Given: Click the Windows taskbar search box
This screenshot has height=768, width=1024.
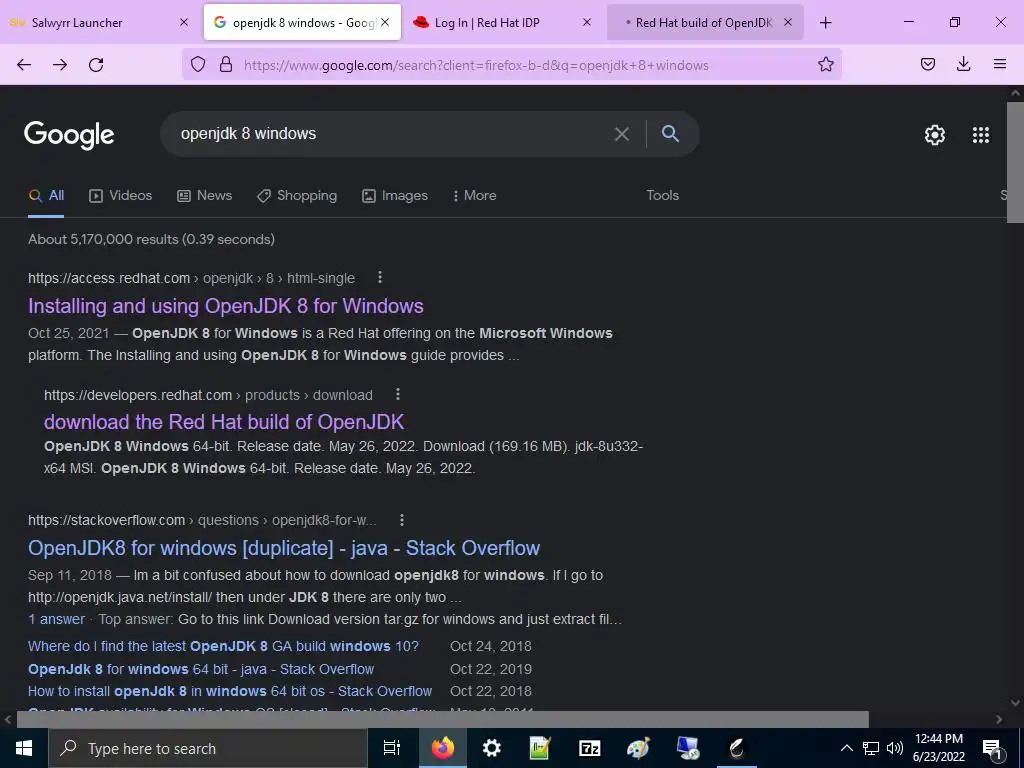Looking at the screenshot, I should [x=208, y=748].
